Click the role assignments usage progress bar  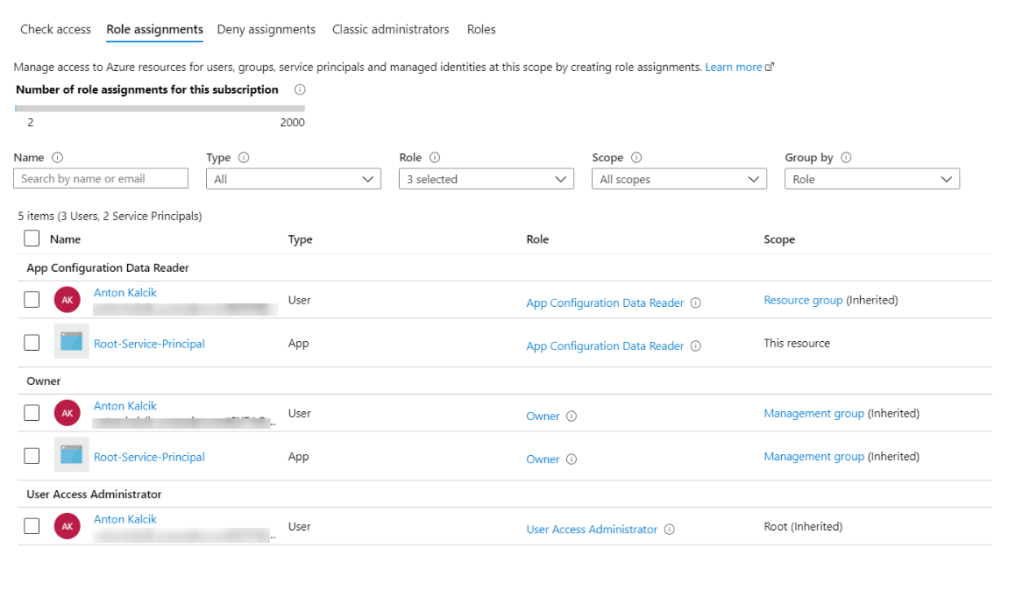point(160,108)
